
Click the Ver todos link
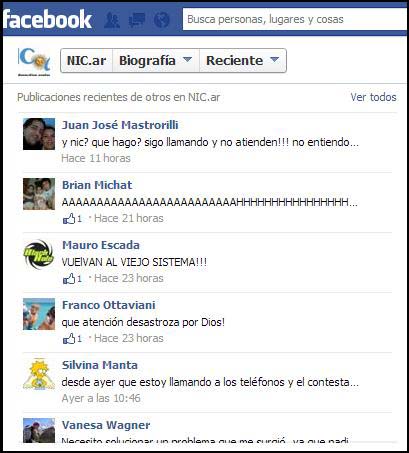(x=373, y=97)
